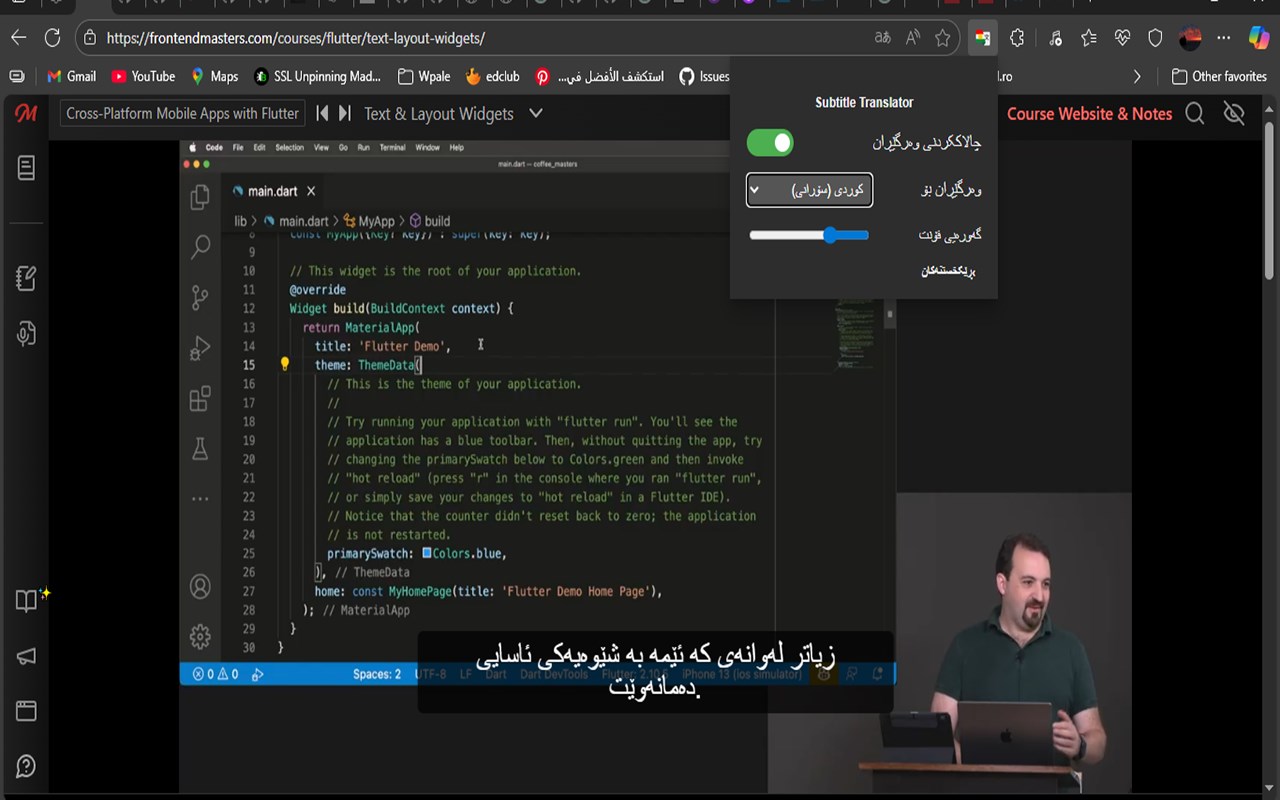The width and height of the screenshot is (1280, 800).
Task: Open the edclub bookmark
Action: tap(492, 76)
